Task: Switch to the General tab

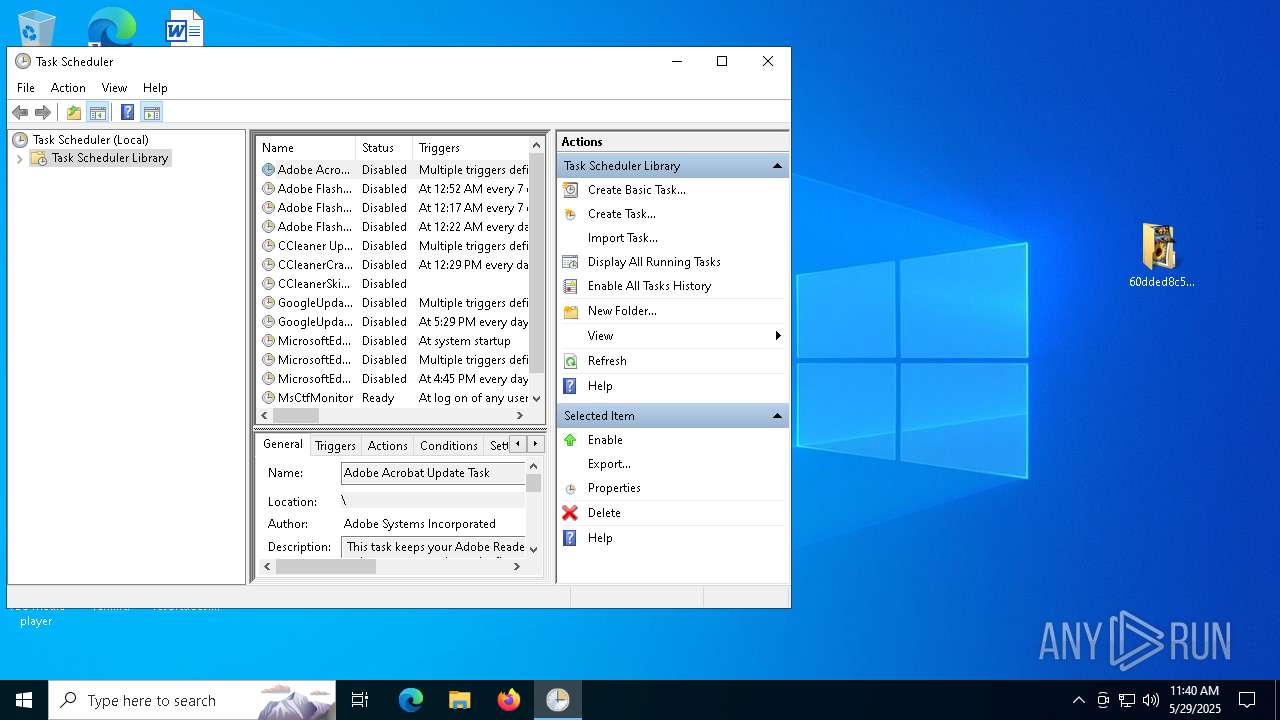Action: [283, 444]
